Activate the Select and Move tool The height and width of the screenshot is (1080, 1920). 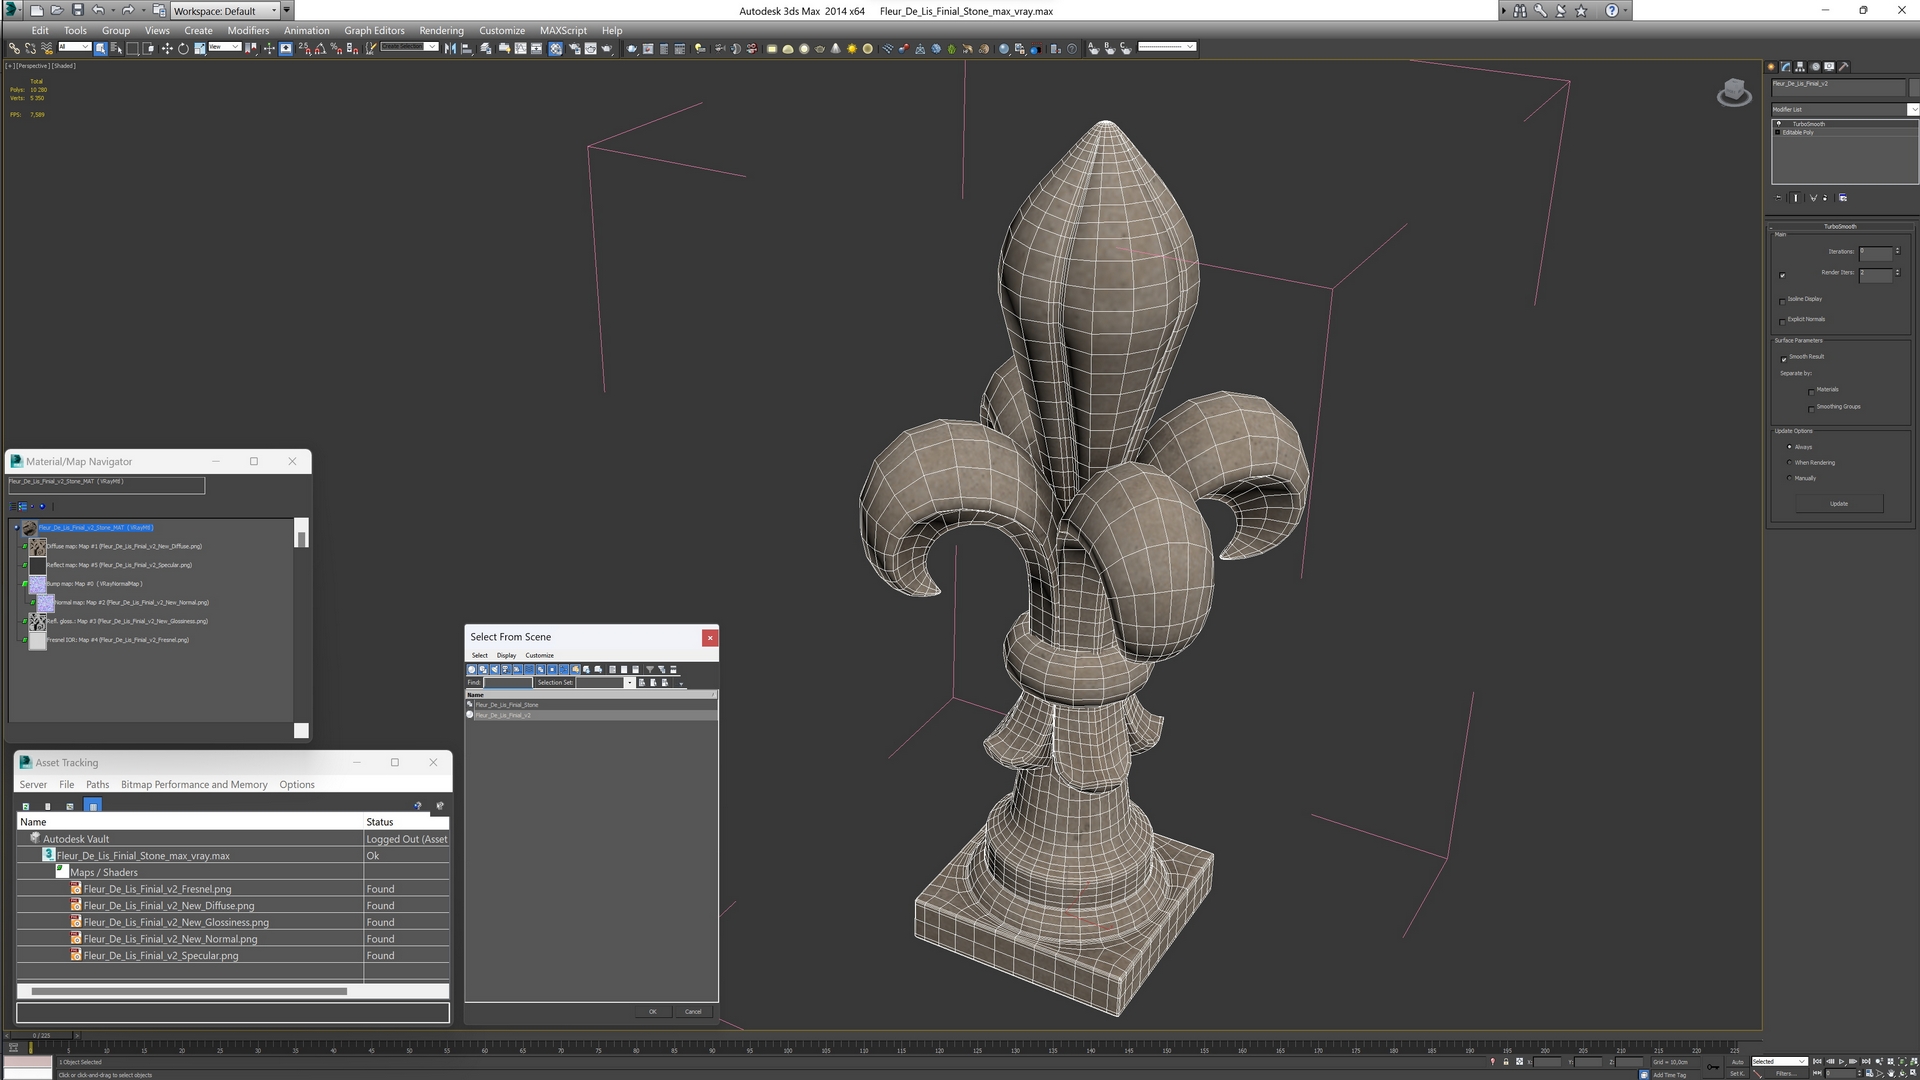pos(167,48)
